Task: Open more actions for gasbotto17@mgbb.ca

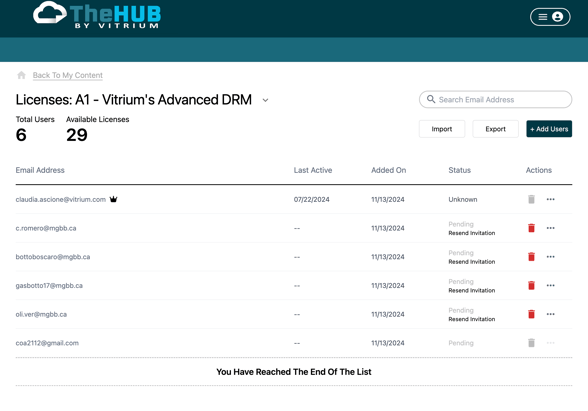Action: coord(550,285)
